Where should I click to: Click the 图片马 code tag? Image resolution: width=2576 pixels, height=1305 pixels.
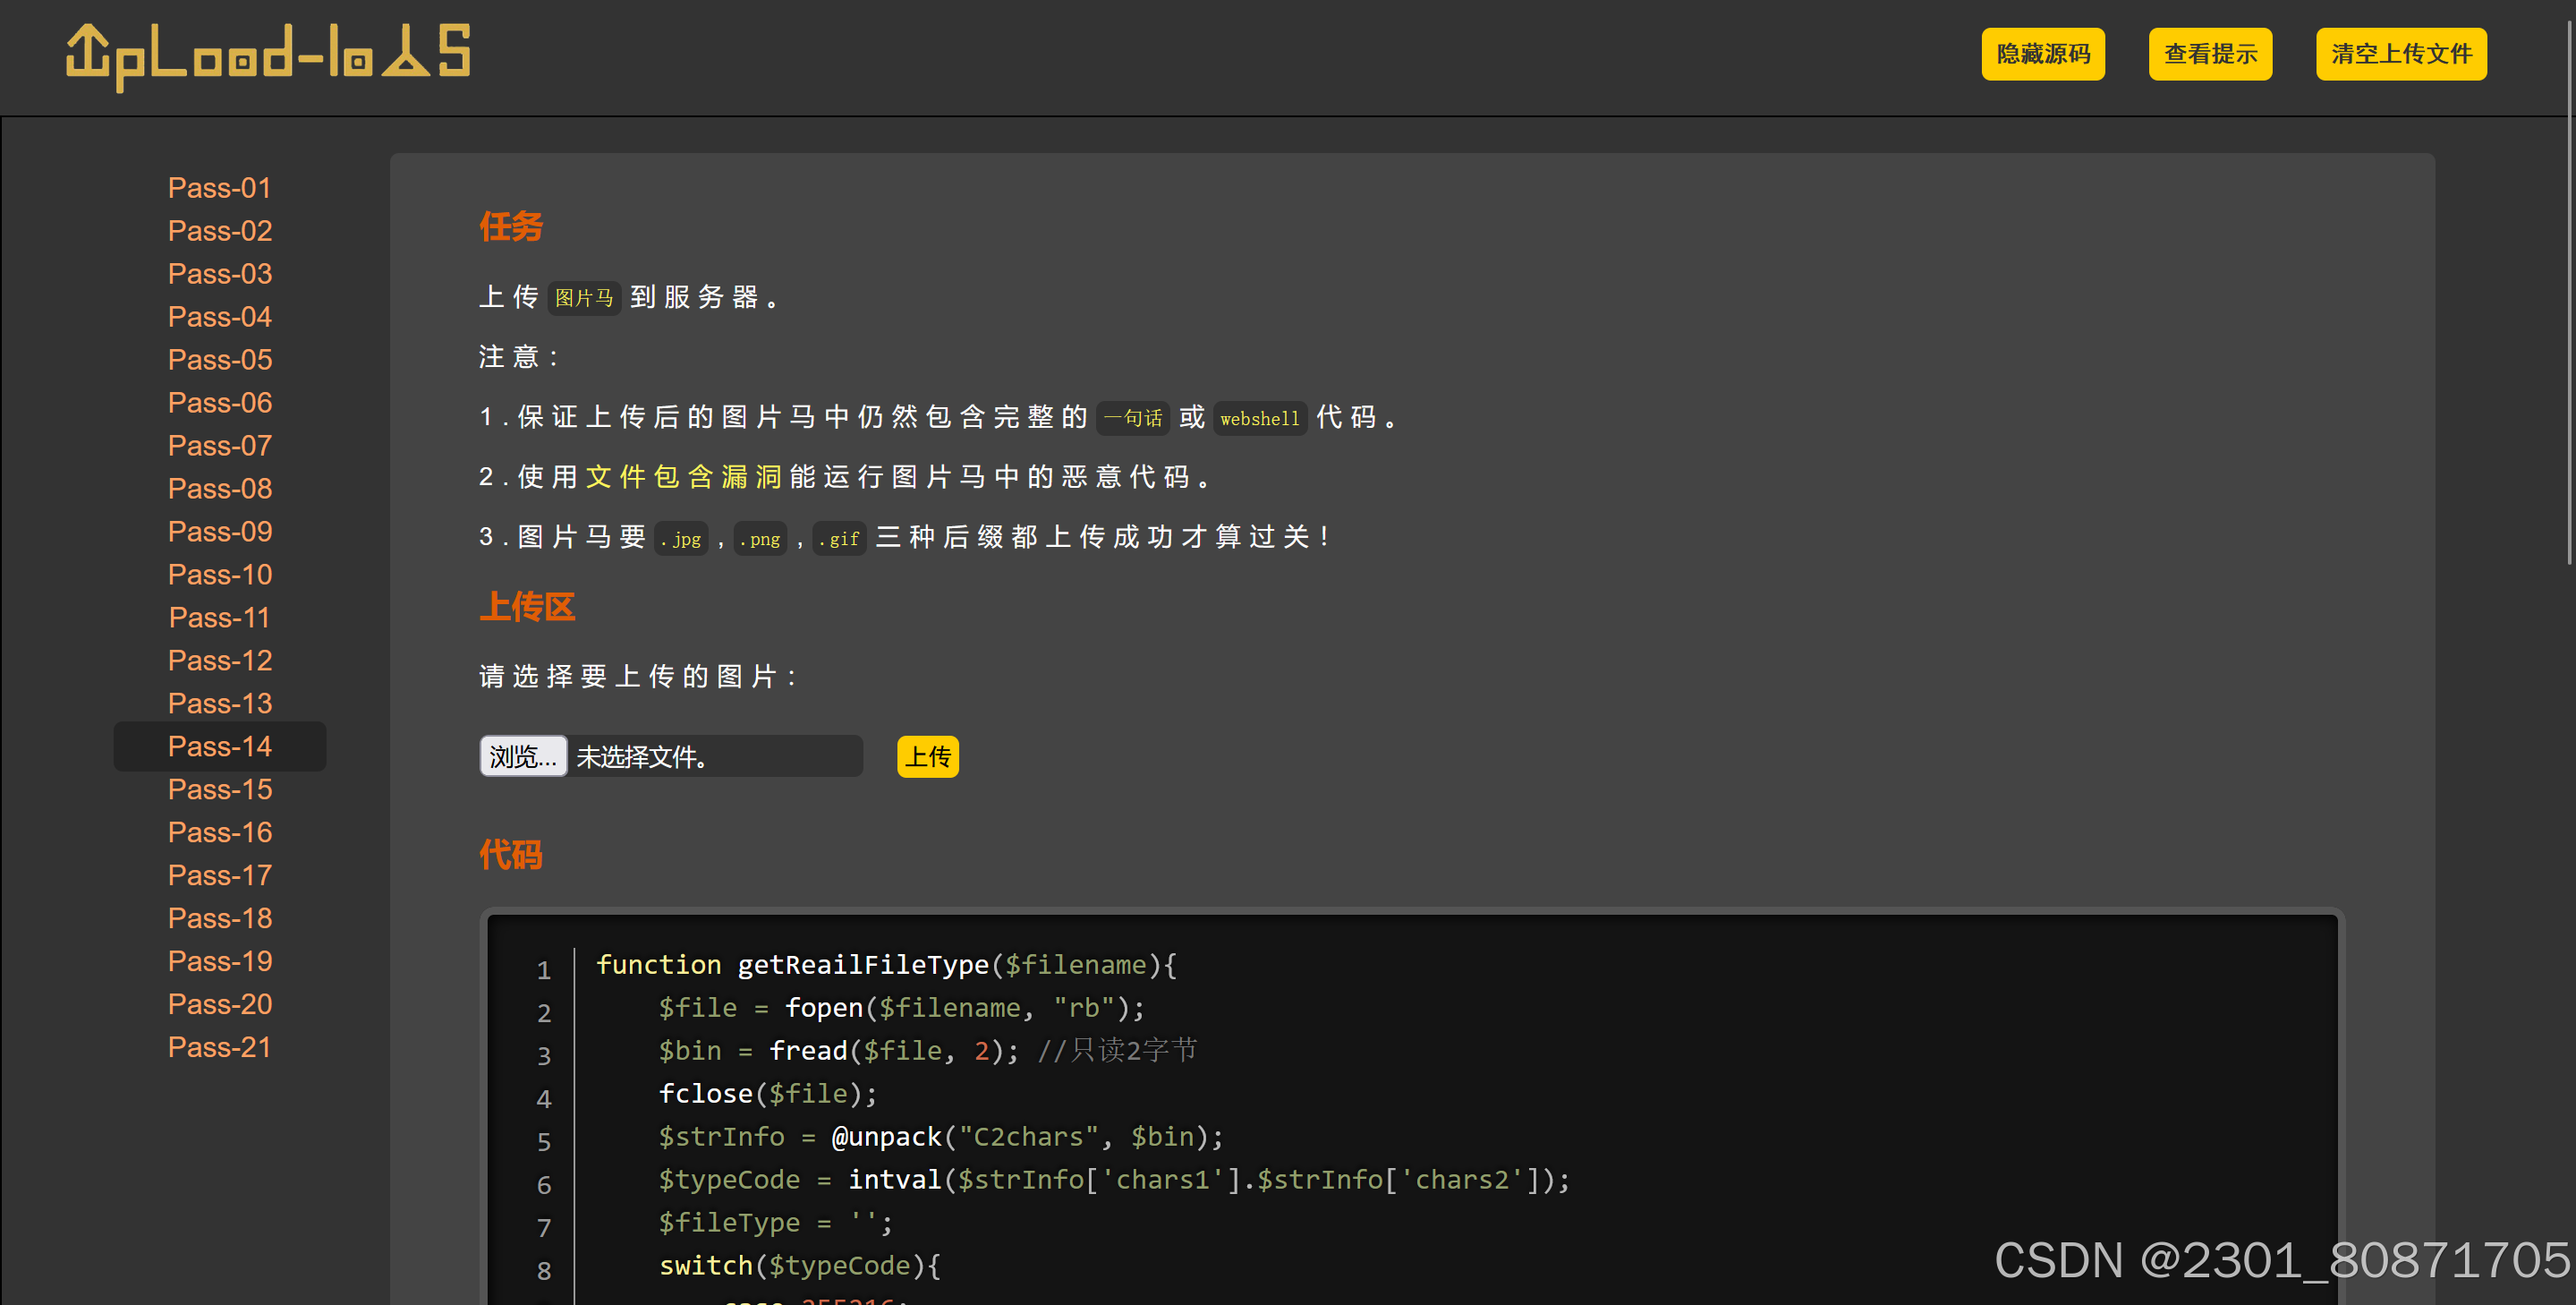click(584, 298)
